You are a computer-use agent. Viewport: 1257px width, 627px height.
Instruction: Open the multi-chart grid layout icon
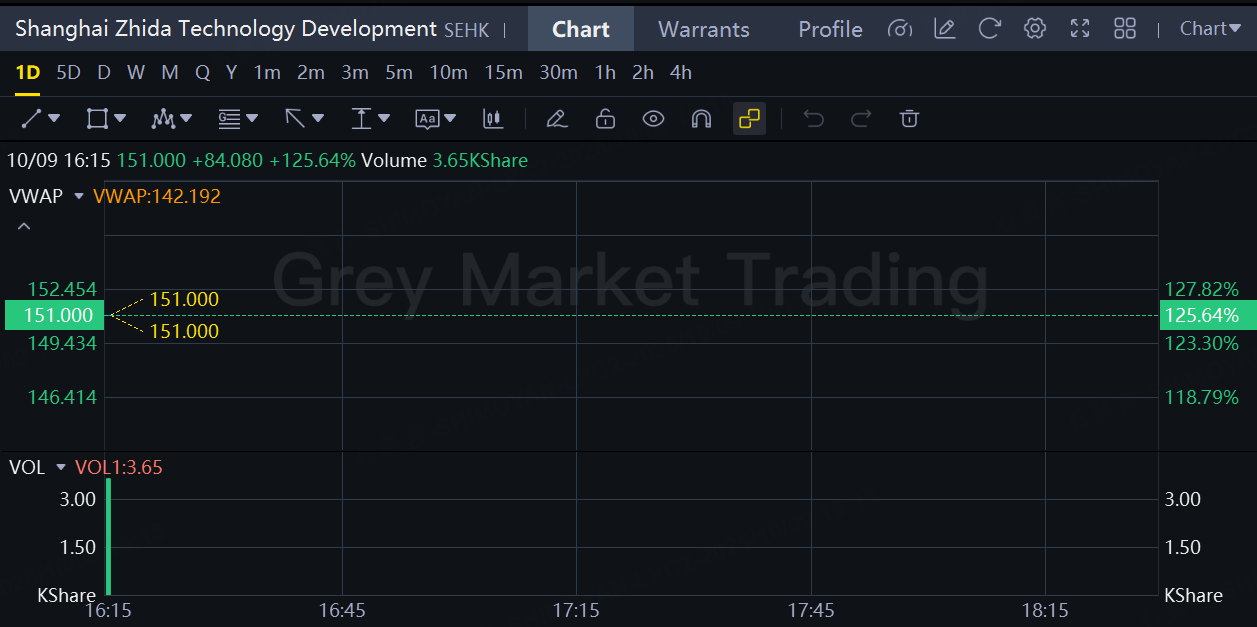(x=1125, y=28)
